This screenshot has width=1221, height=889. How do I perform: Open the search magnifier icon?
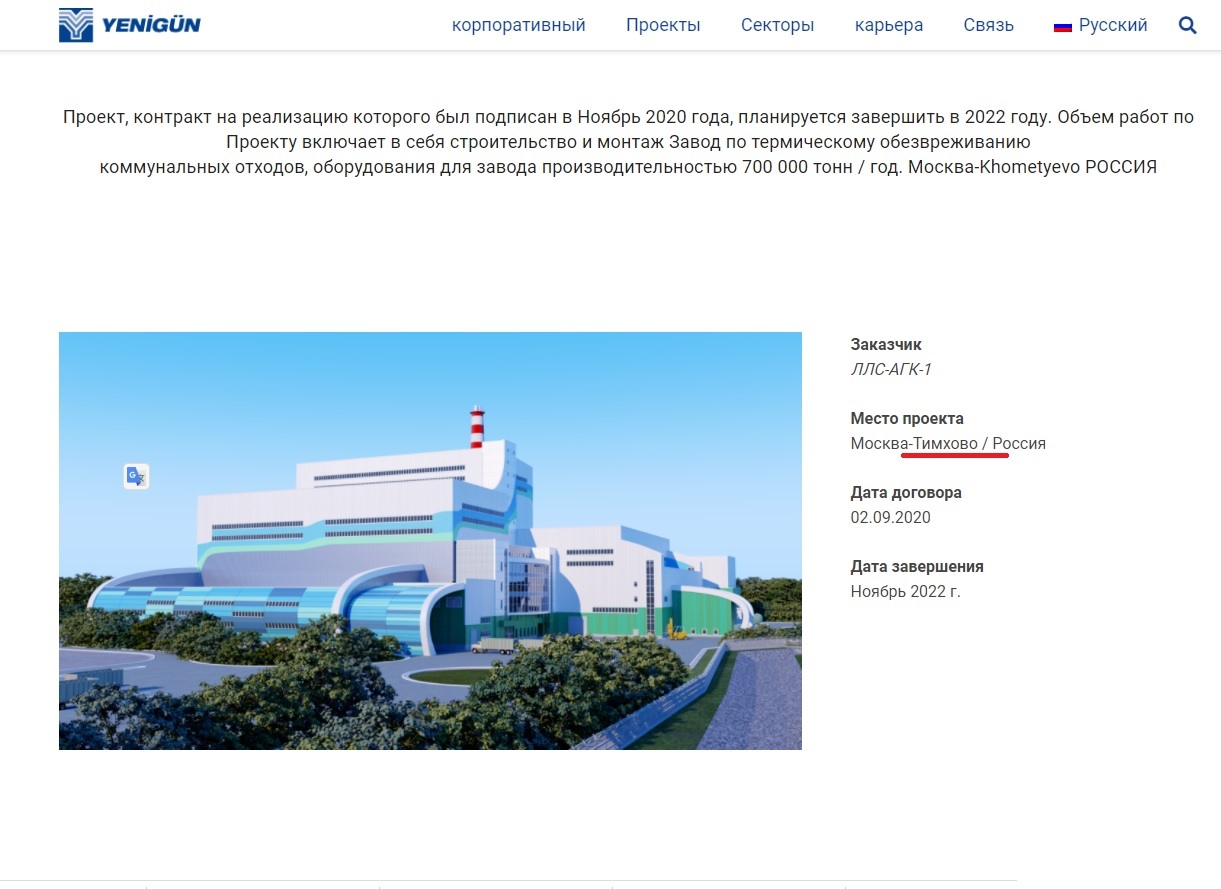click(x=1188, y=25)
